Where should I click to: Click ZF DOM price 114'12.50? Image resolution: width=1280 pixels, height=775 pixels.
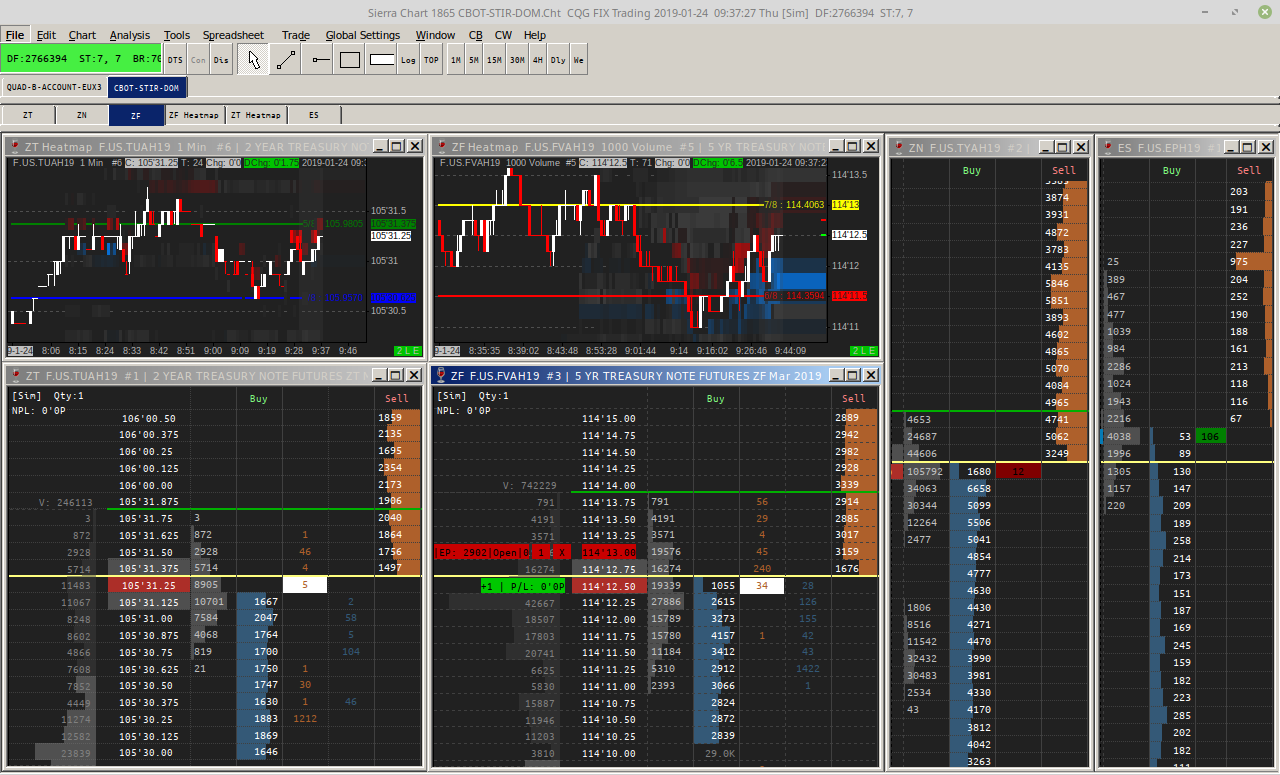pyautogui.click(x=608, y=586)
